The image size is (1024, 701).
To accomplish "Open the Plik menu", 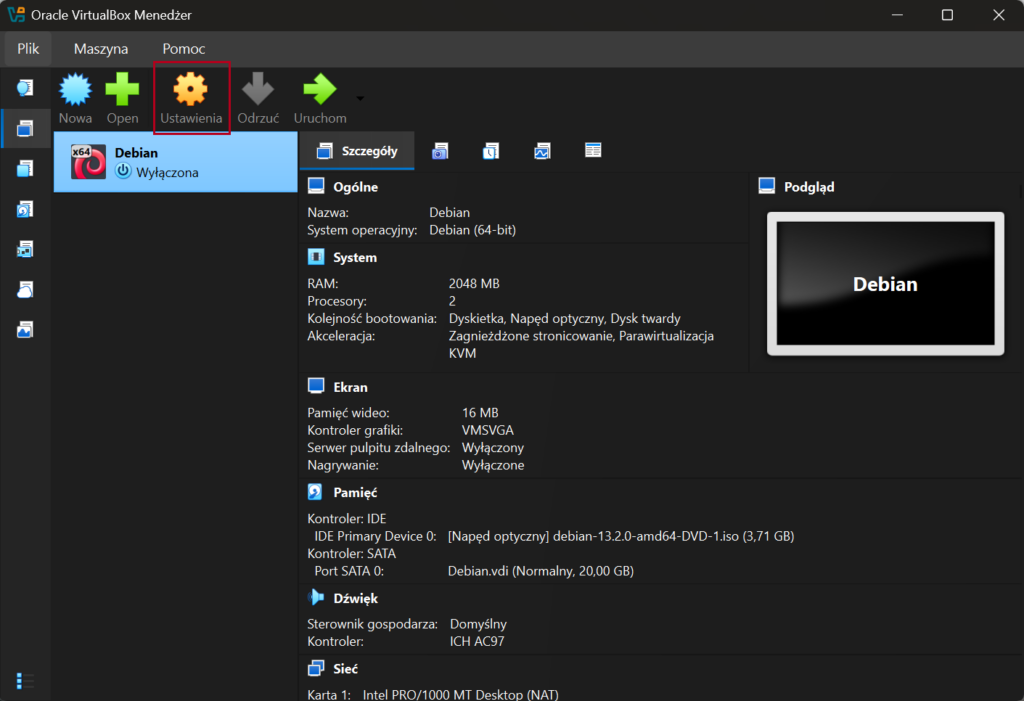I will pyautogui.click(x=28, y=48).
